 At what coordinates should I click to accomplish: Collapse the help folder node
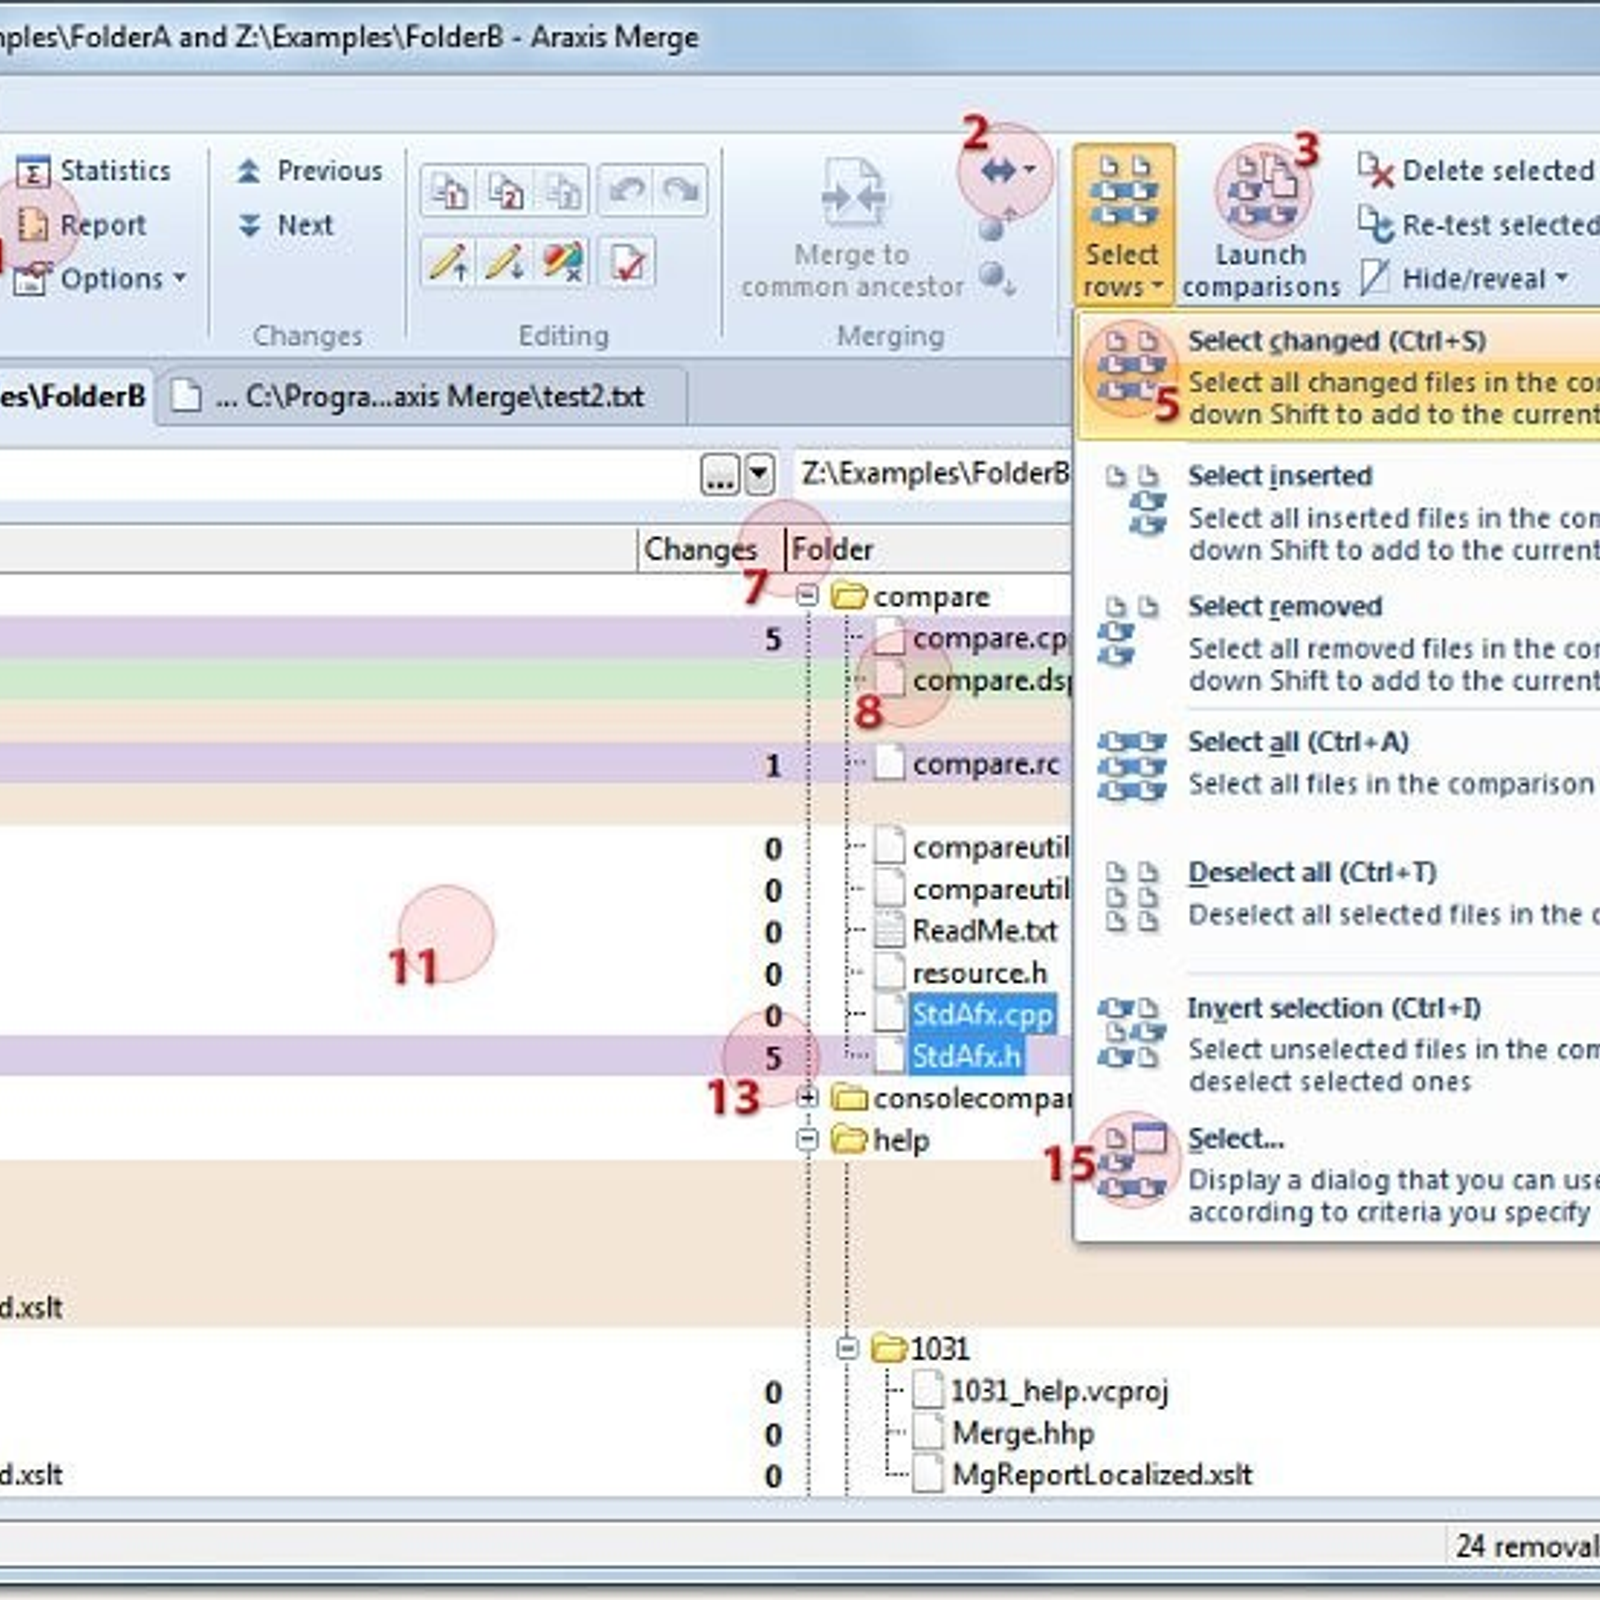click(807, 1140)
